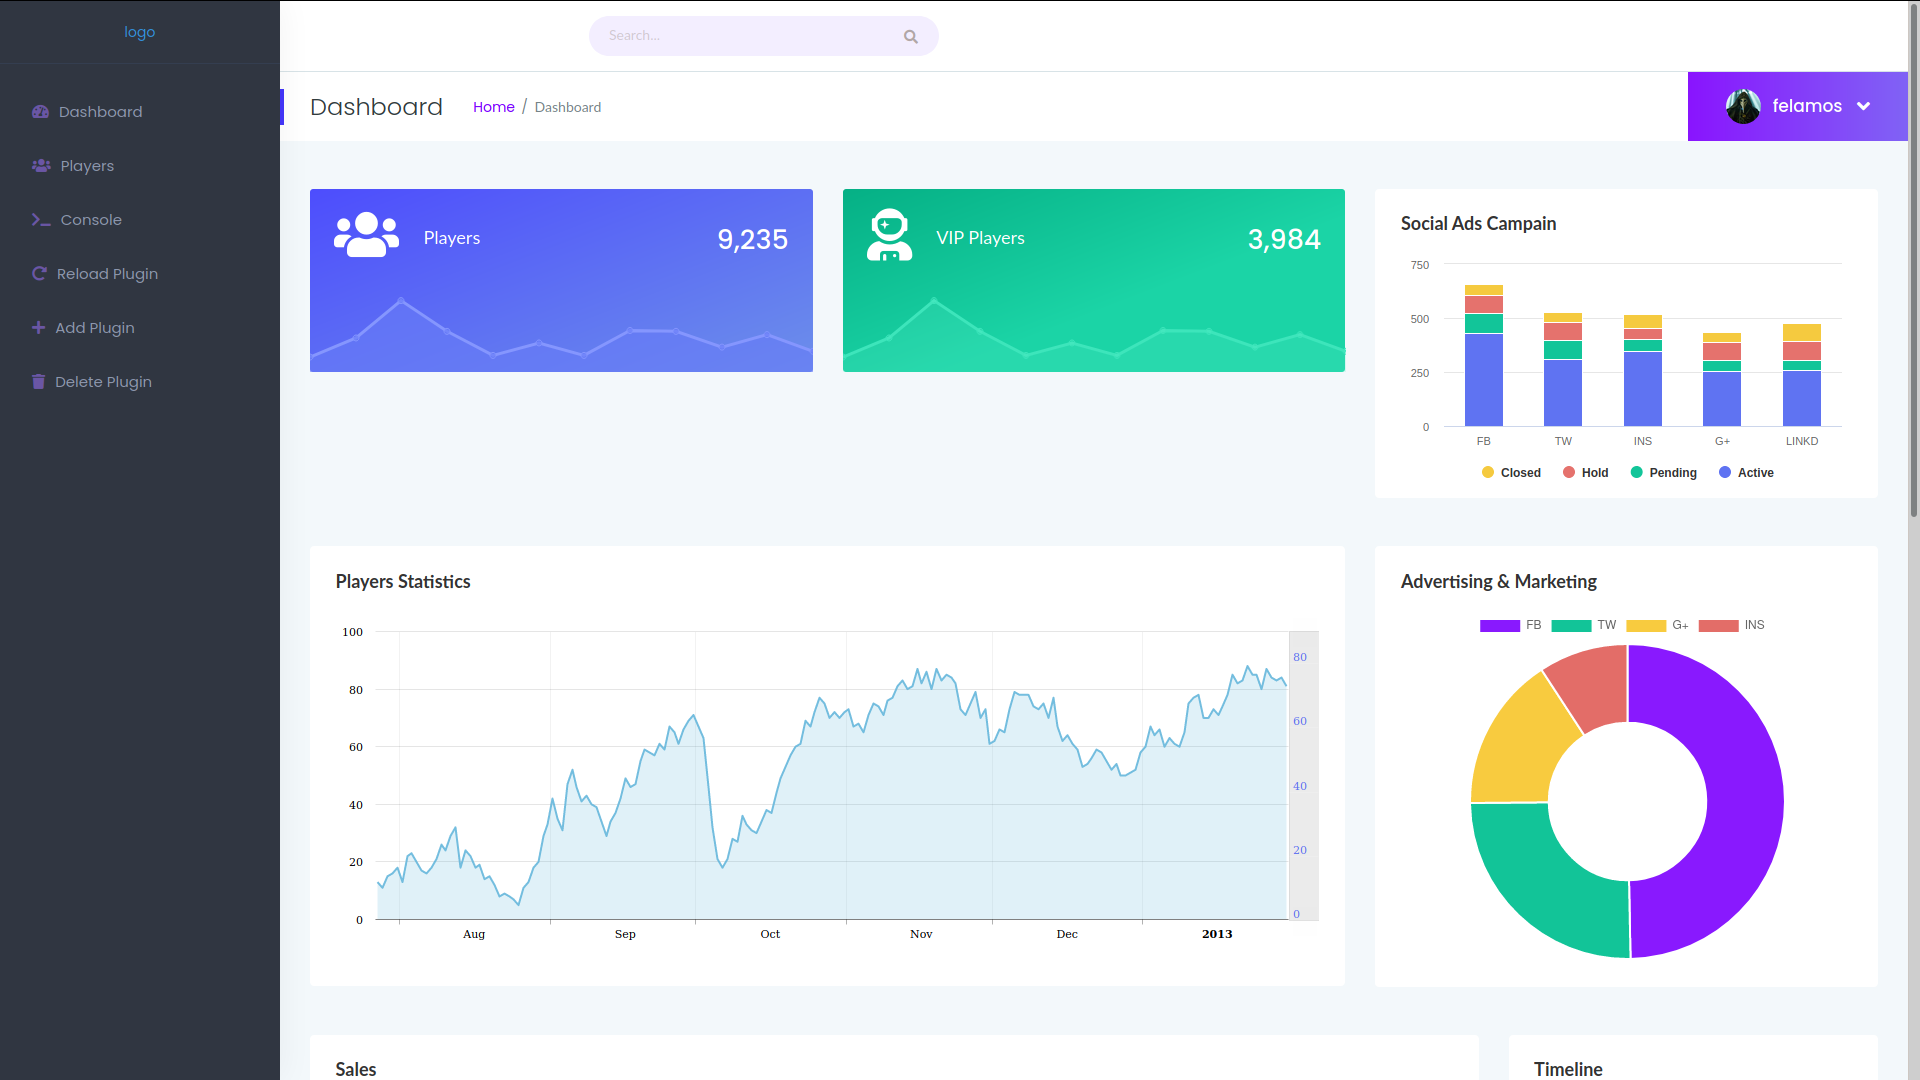
Task: Toggle the Closed legend in Social Ads chart
Action: point(1511,473)
